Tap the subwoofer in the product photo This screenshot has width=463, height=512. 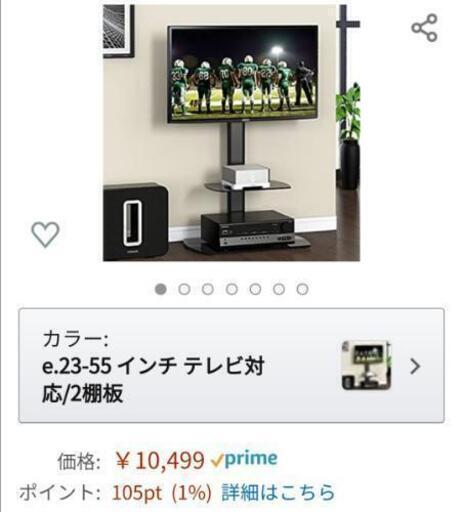(135, 222)
